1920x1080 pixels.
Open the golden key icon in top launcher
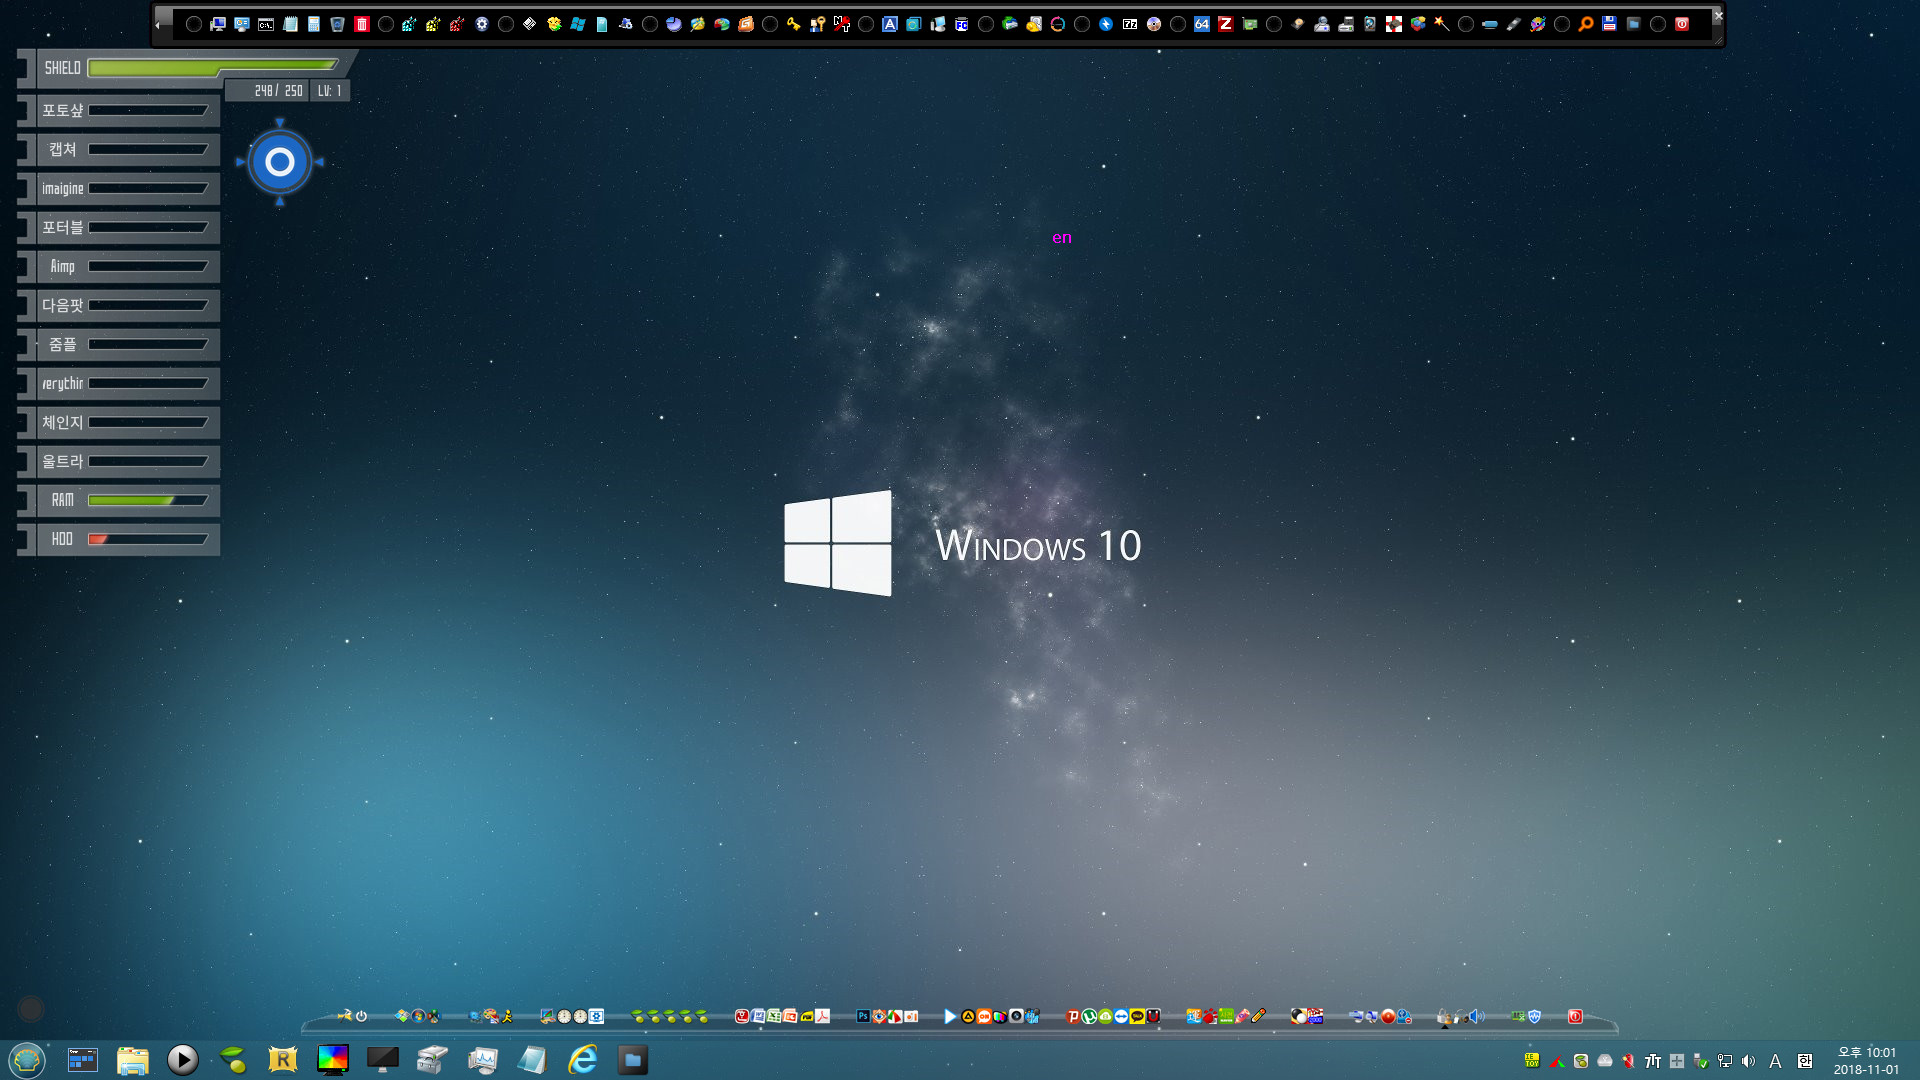(x=794, y=24)
